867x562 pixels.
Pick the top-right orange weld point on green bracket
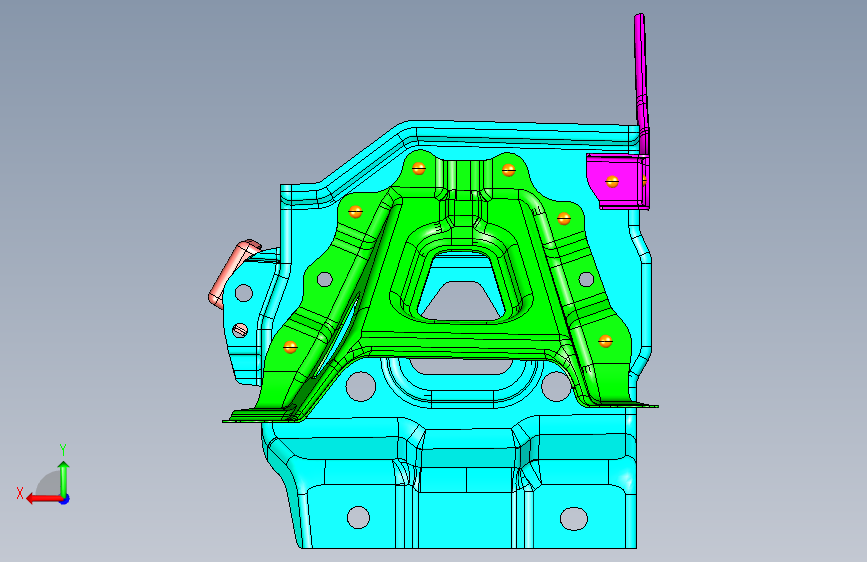point(508,170)
